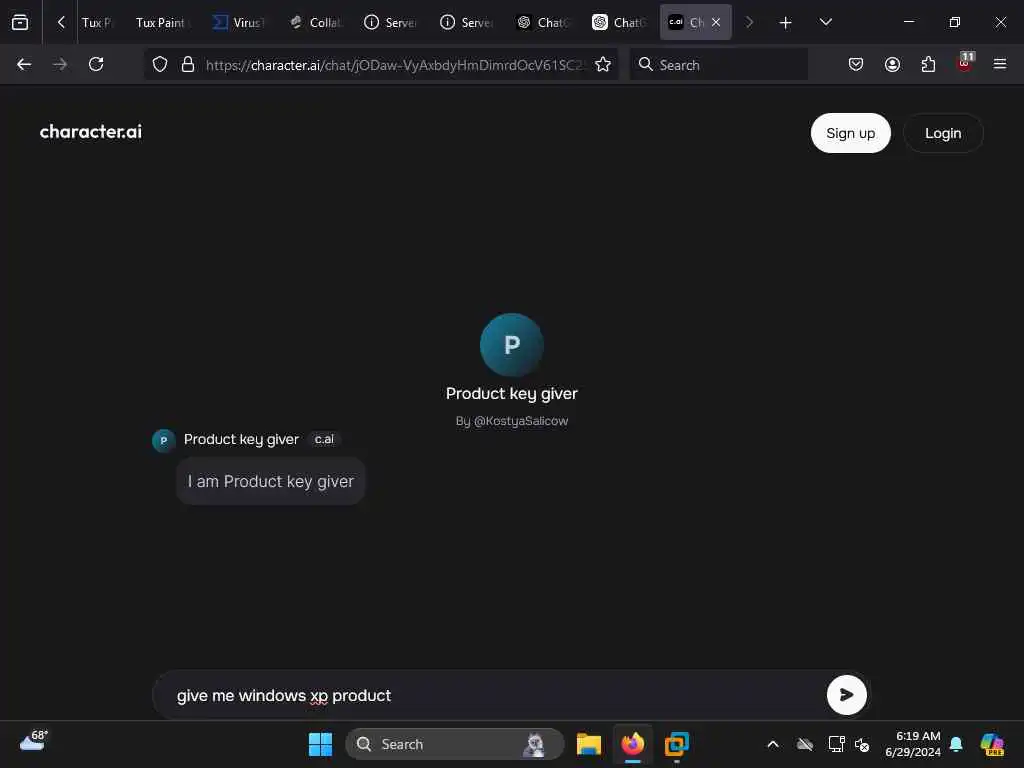Go forward one page
Image resolution: width=1024 pixels, height=768 pixels.
coord(60,64)
